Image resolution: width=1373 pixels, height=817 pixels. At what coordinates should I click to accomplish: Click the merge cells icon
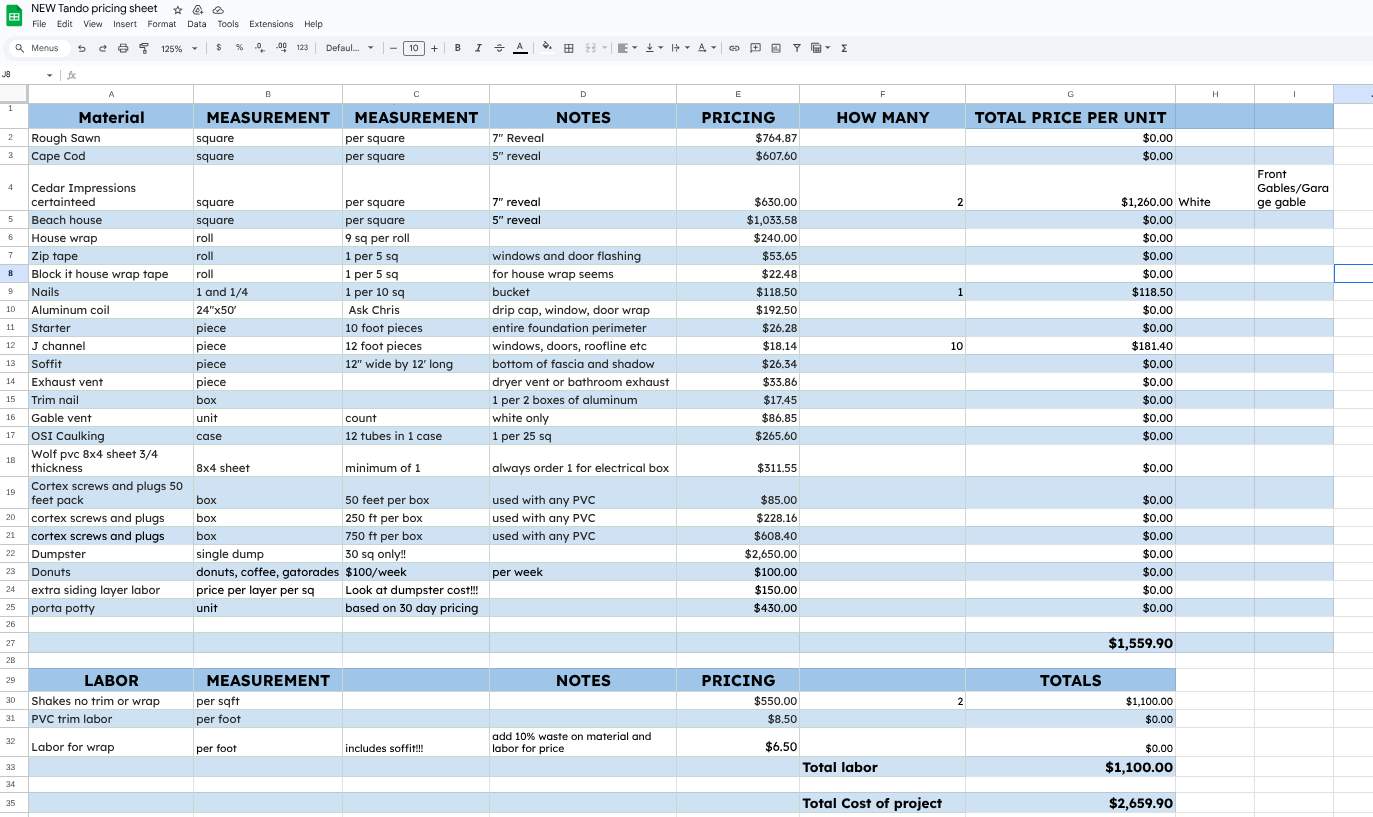(590, 48)
